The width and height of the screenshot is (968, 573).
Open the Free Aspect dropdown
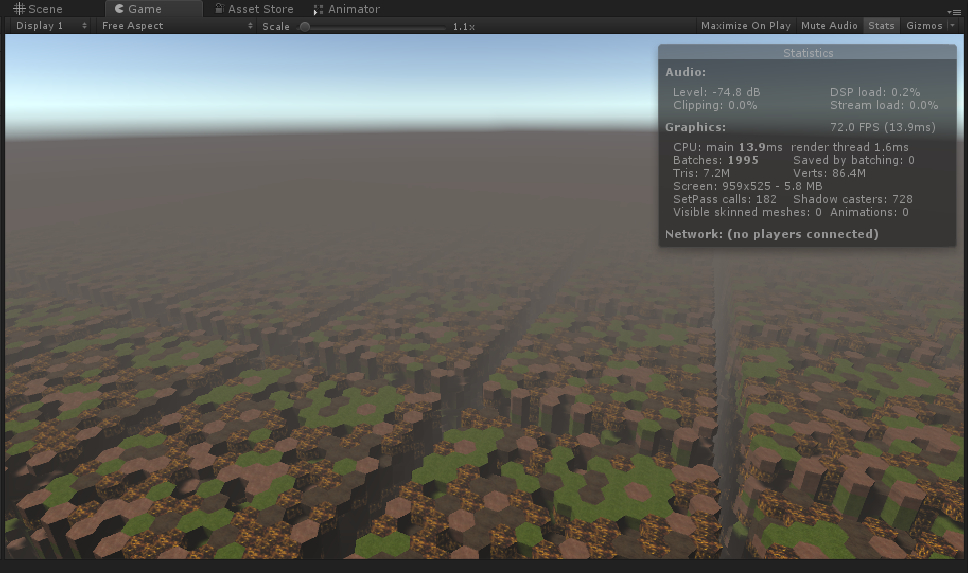point(176,26)
